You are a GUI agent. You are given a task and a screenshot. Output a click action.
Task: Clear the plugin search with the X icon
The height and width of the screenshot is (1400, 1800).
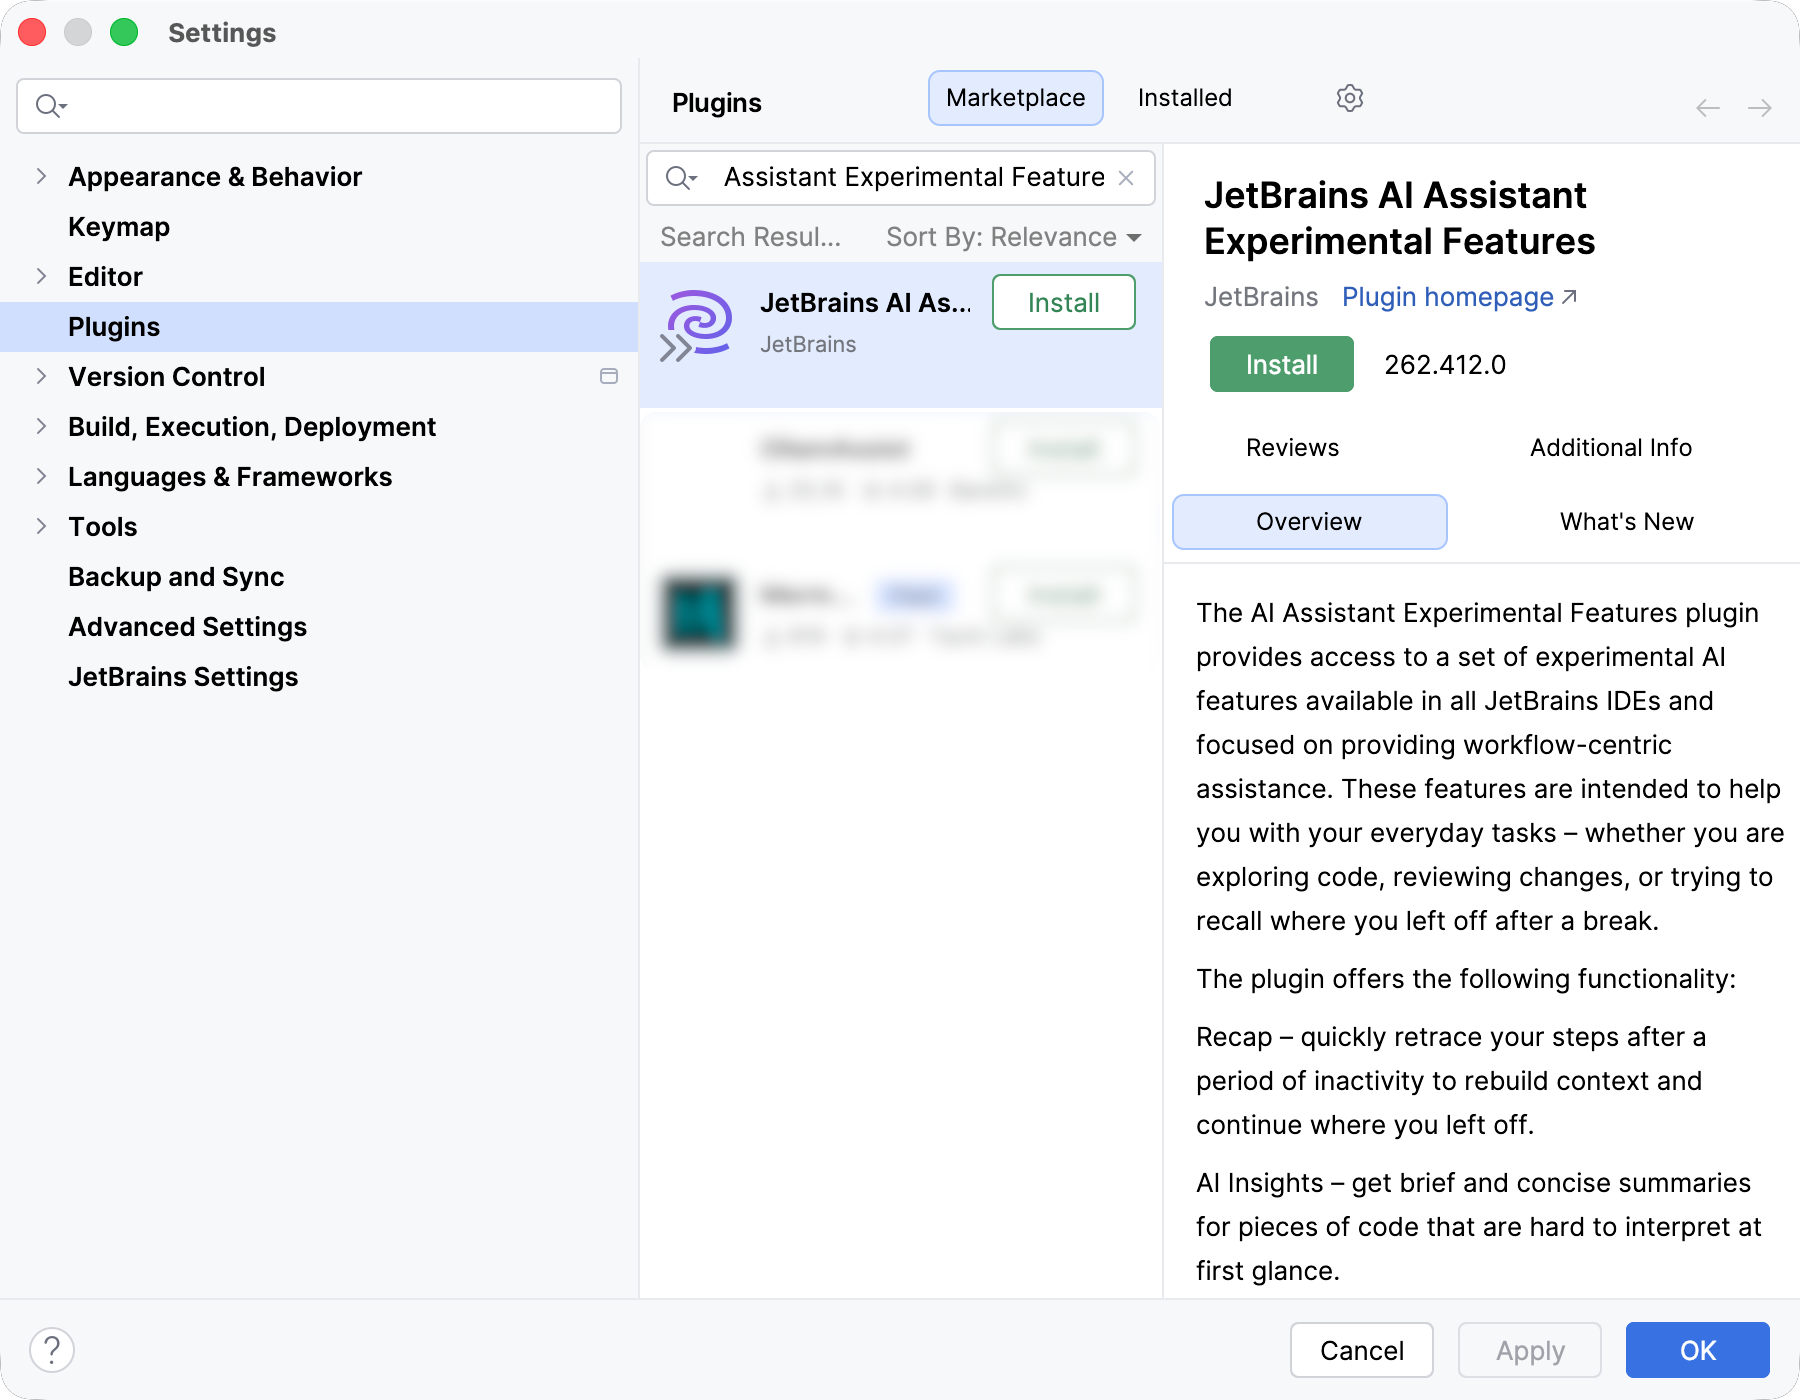click(x=1126, y=177)
